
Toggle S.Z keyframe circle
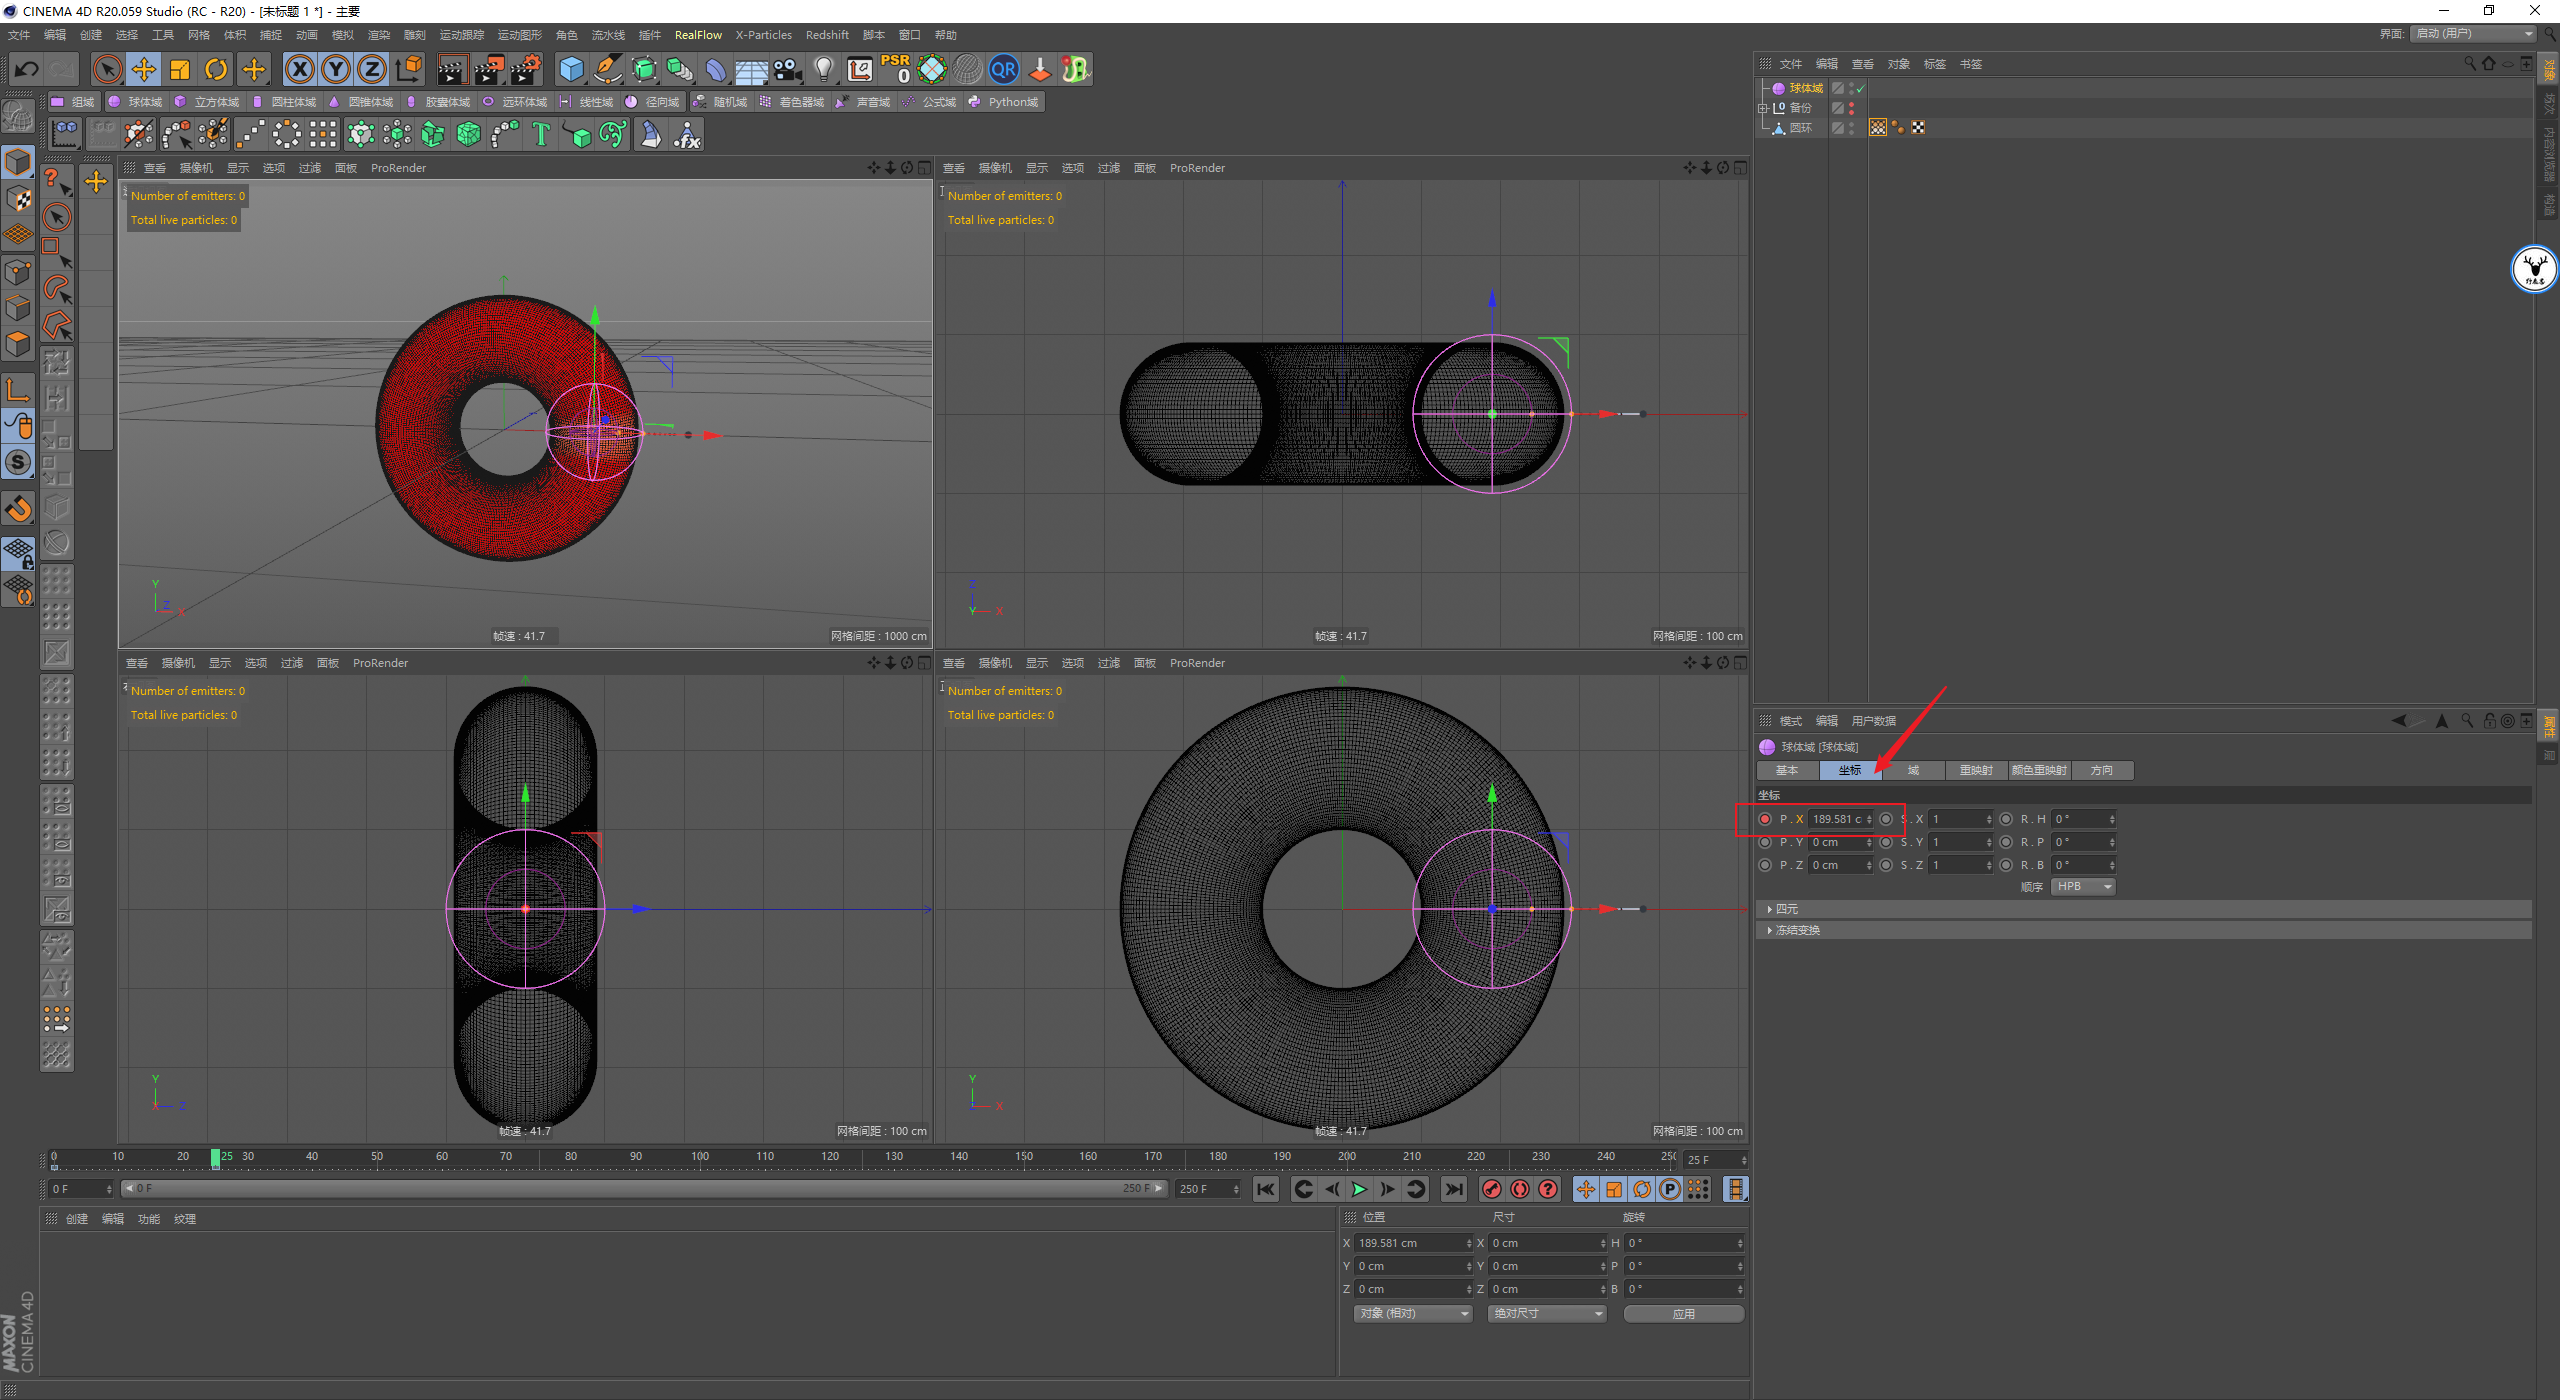pyautogui.click(x=1886, y=865)
